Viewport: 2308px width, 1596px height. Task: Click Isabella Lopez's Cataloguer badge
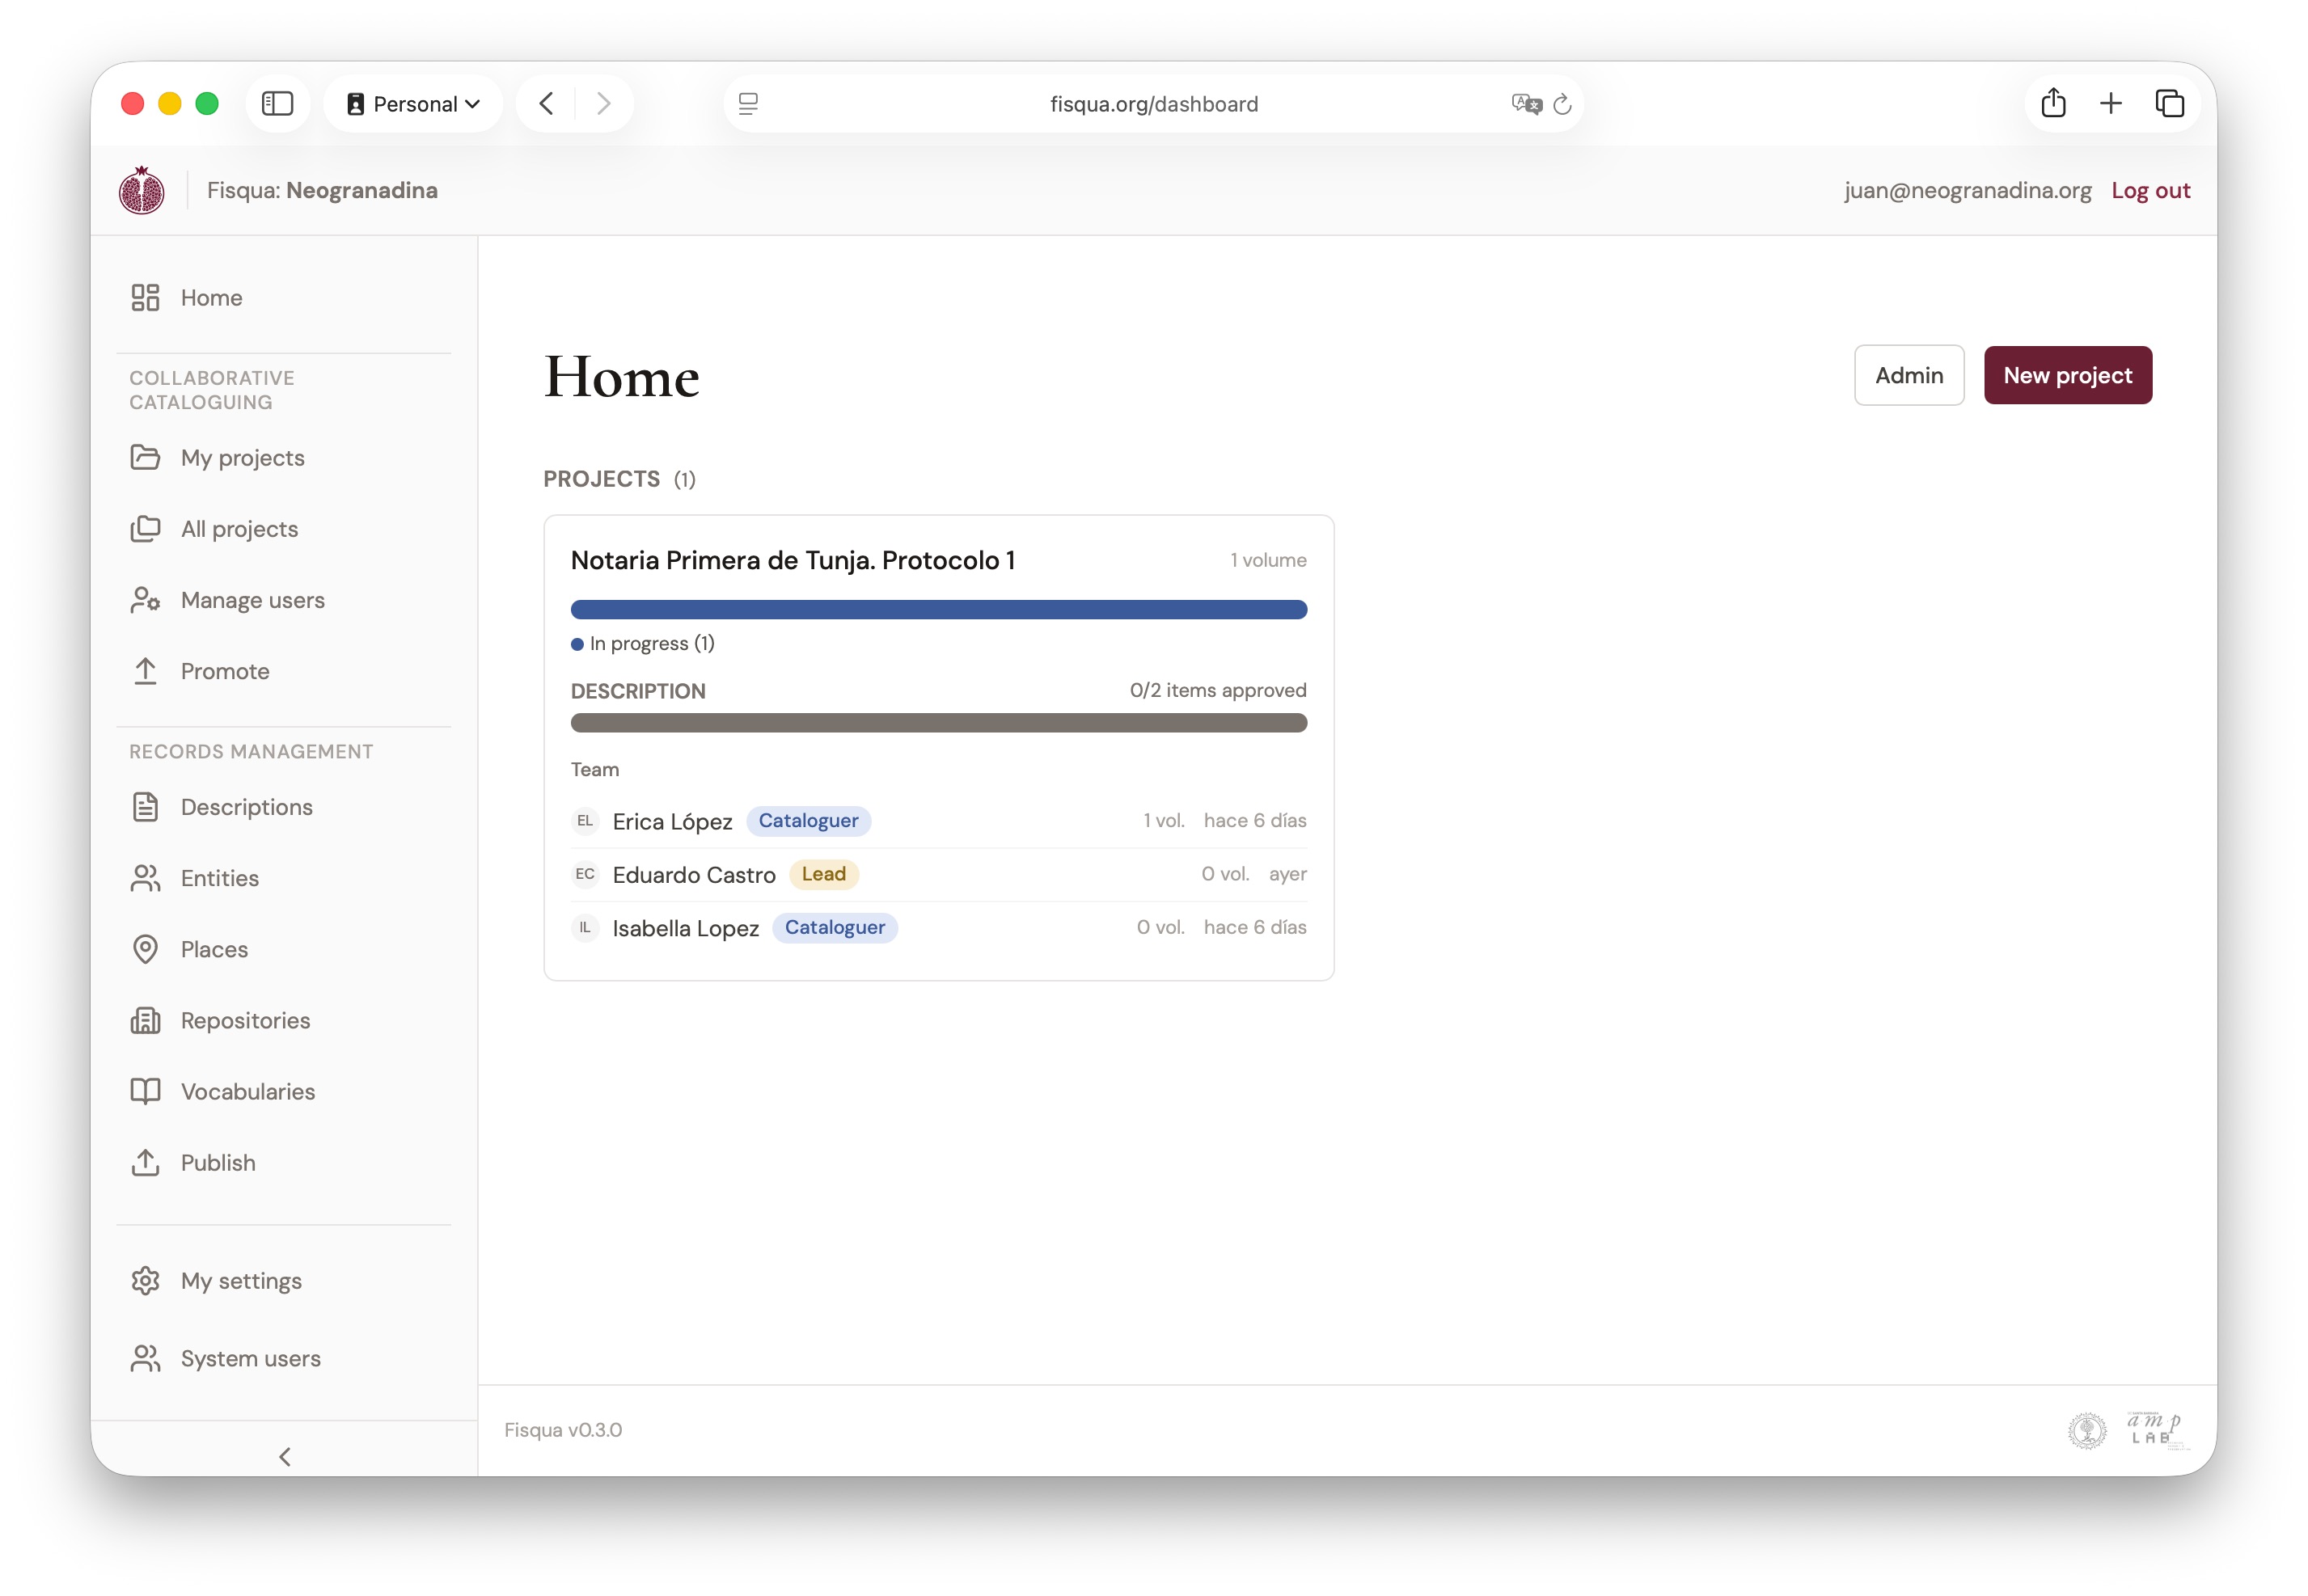[x=835, y=927]
